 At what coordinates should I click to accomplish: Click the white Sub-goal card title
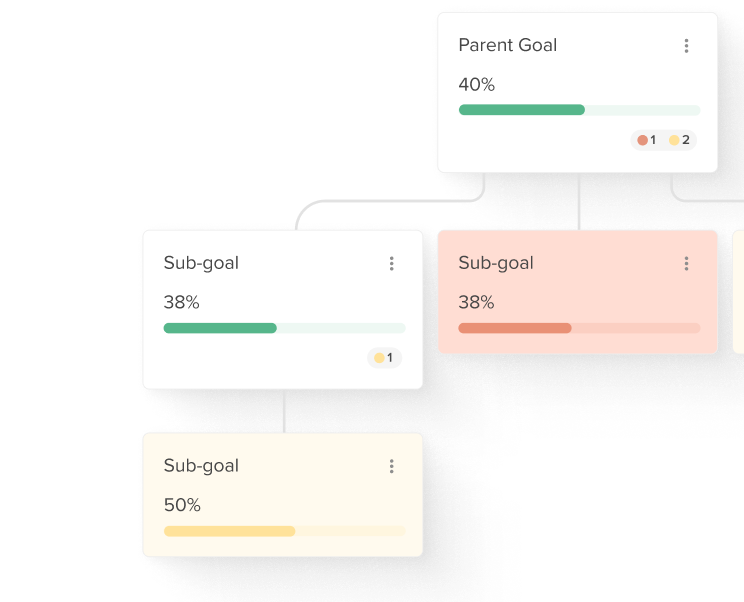point(201,263)
